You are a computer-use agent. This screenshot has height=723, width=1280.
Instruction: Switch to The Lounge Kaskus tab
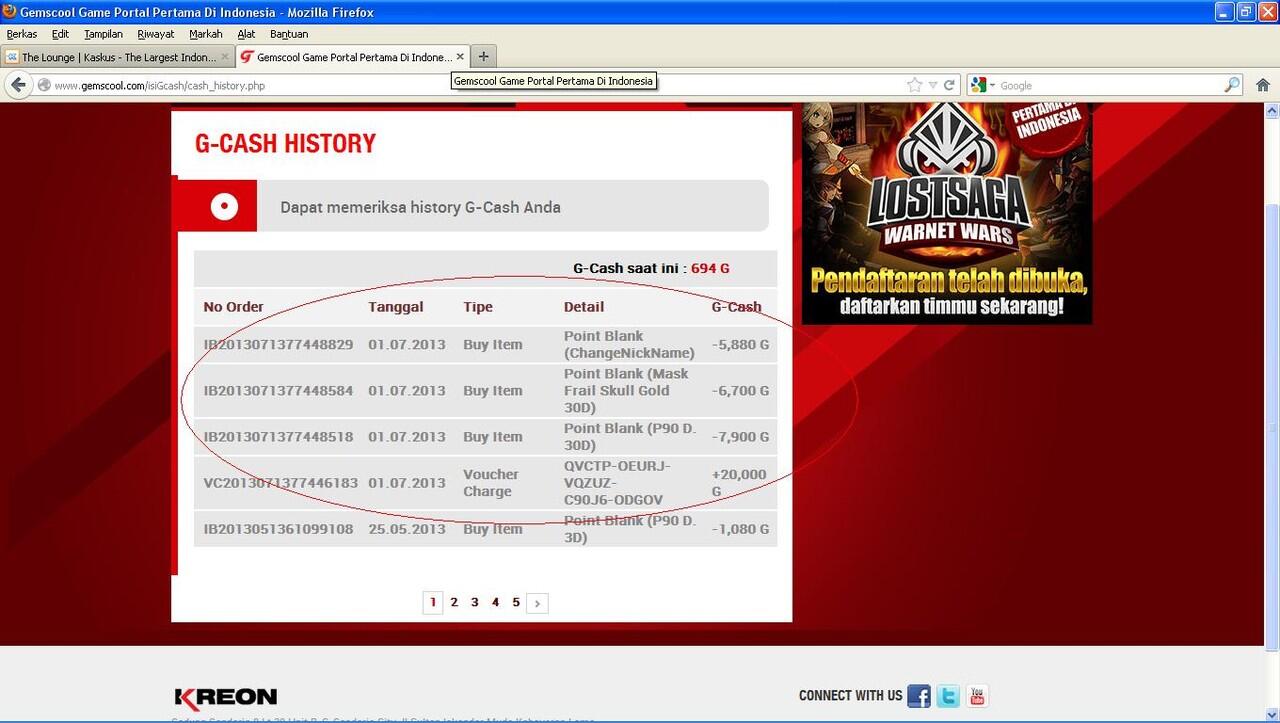pos(118,57)
